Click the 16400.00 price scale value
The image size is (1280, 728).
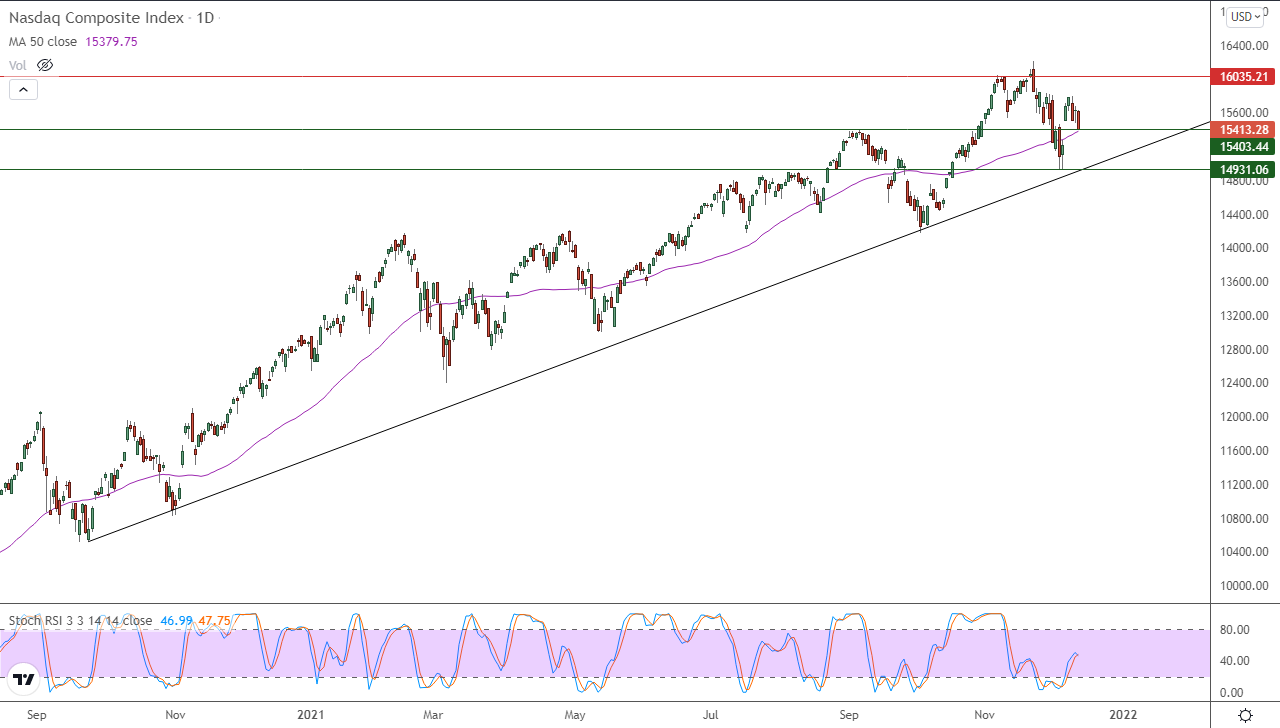1244,46
